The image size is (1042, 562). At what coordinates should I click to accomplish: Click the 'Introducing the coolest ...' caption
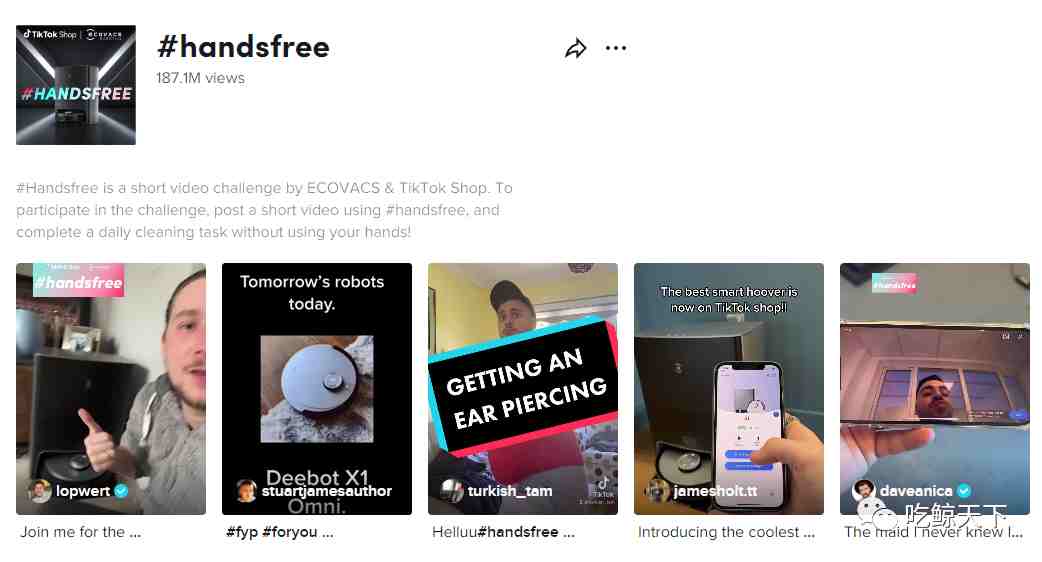(x=726, y=532)
